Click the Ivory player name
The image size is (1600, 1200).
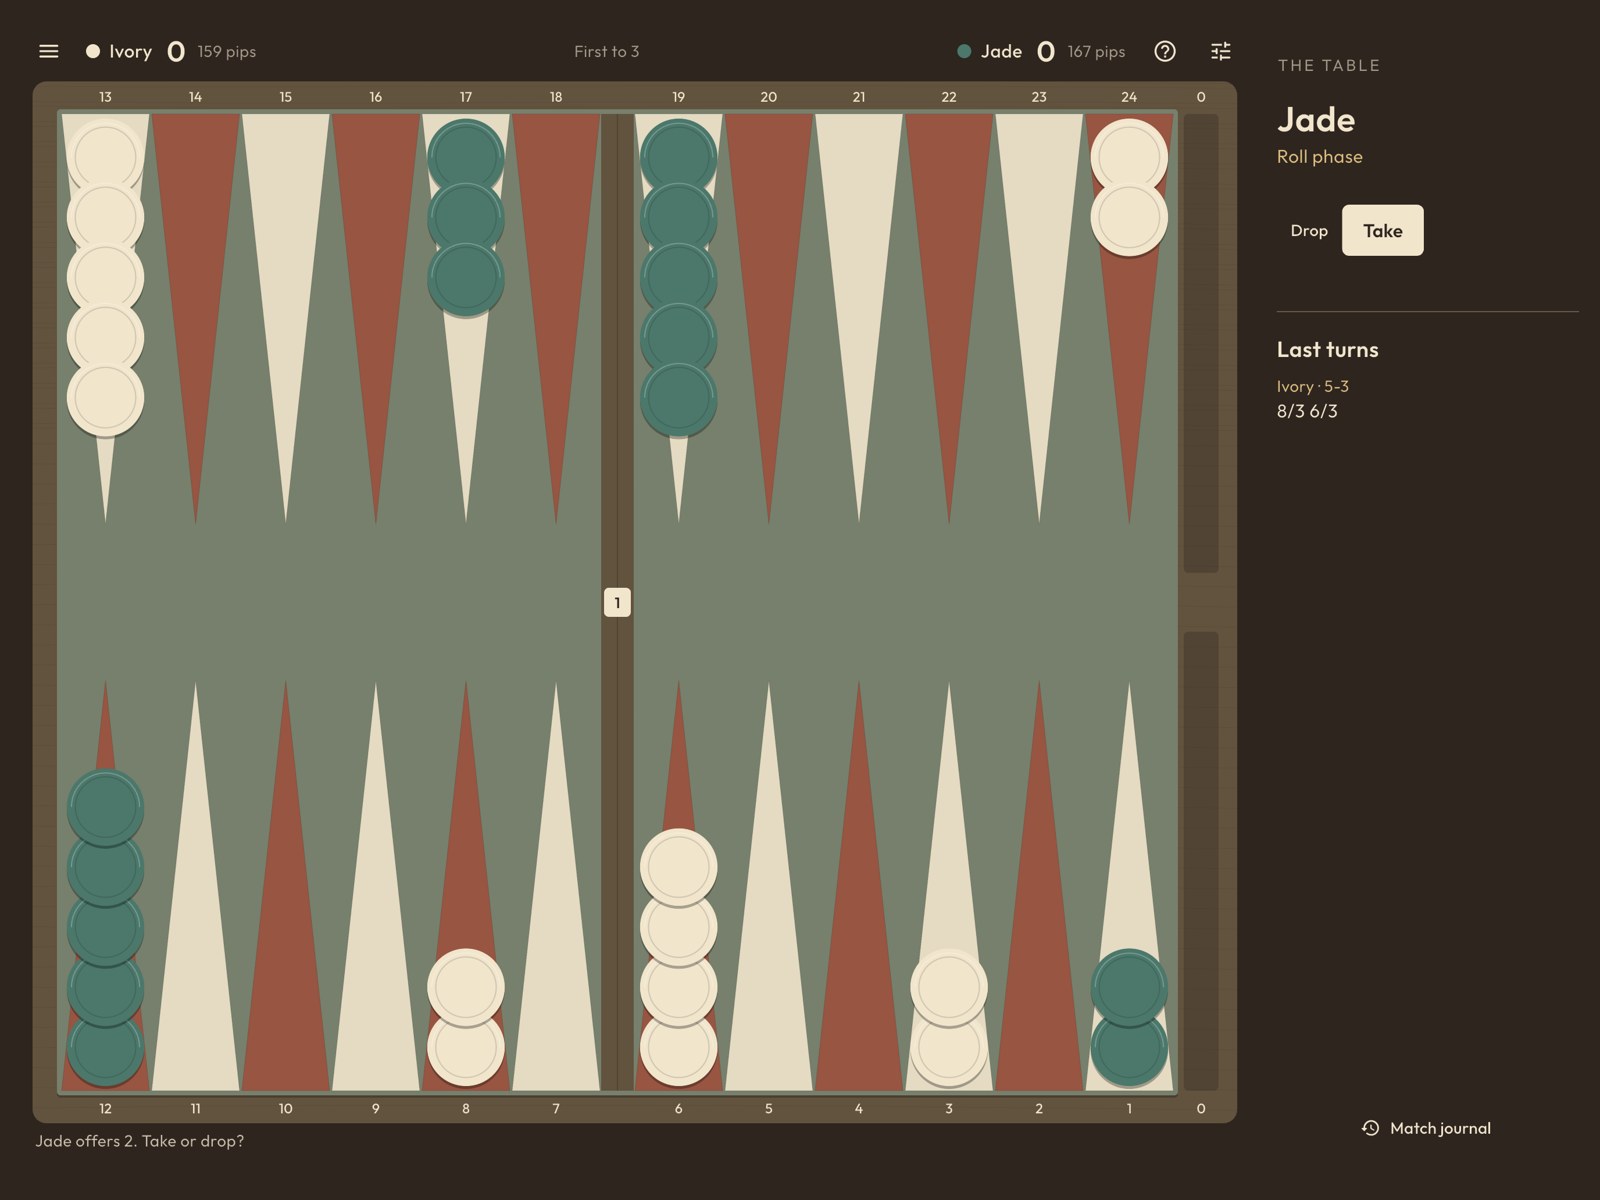click(130, 51)
